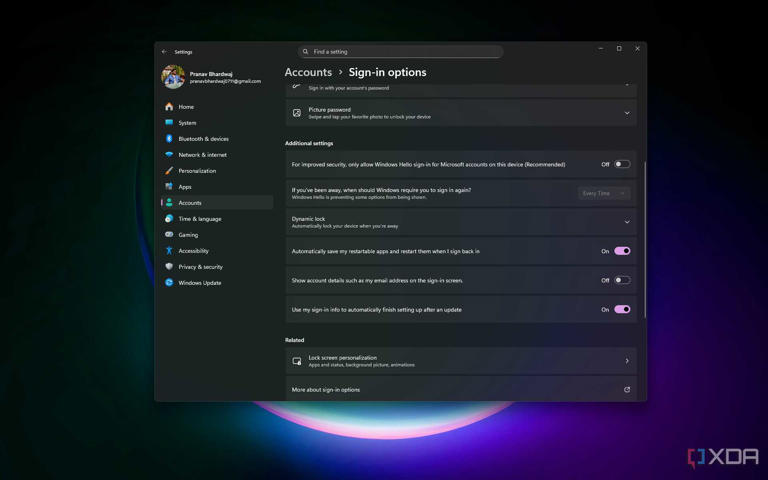
Task: Click the vertical scrollbar of settings page
Action: pos(645,240)
